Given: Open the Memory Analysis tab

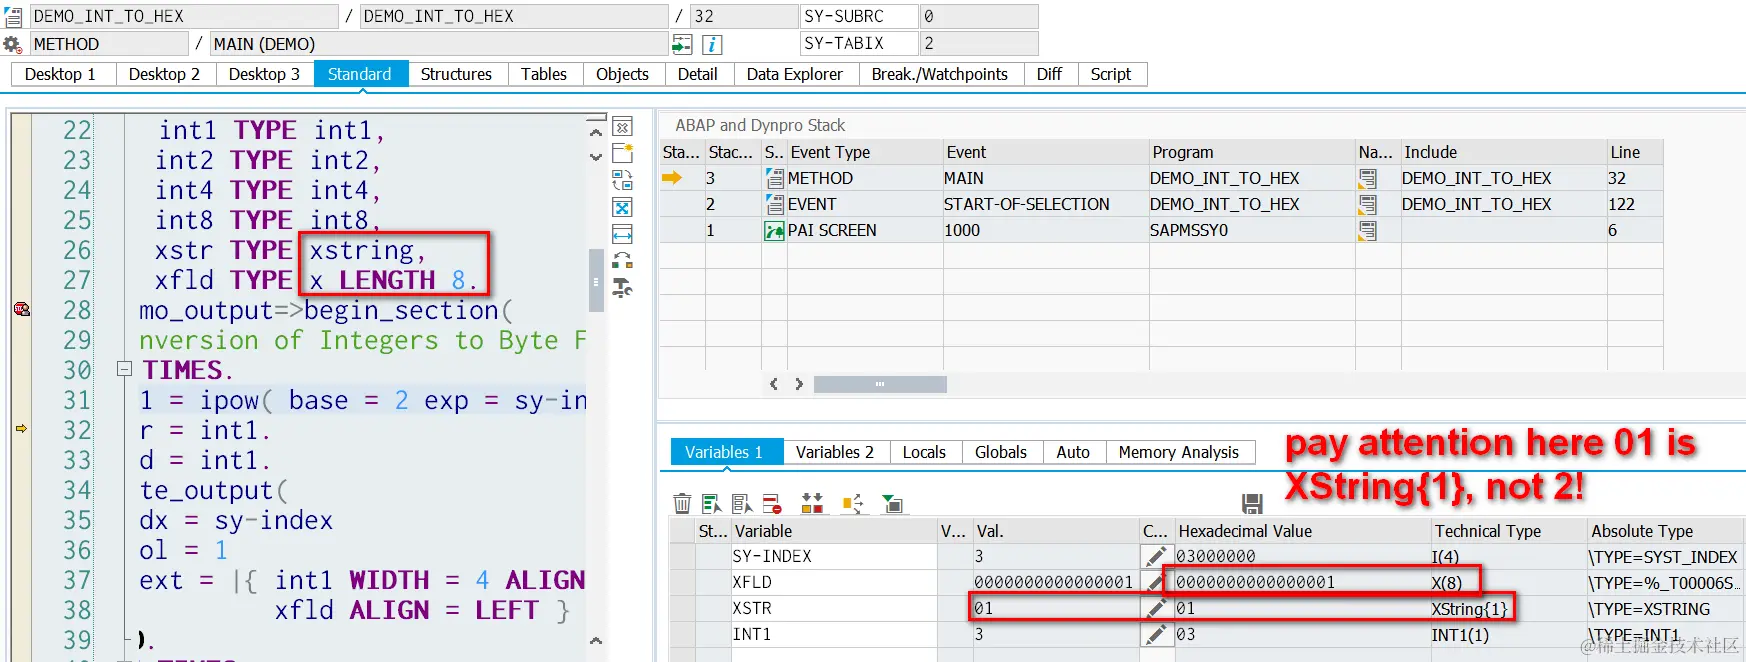Looking at the screenshot, I should 1179,452.
